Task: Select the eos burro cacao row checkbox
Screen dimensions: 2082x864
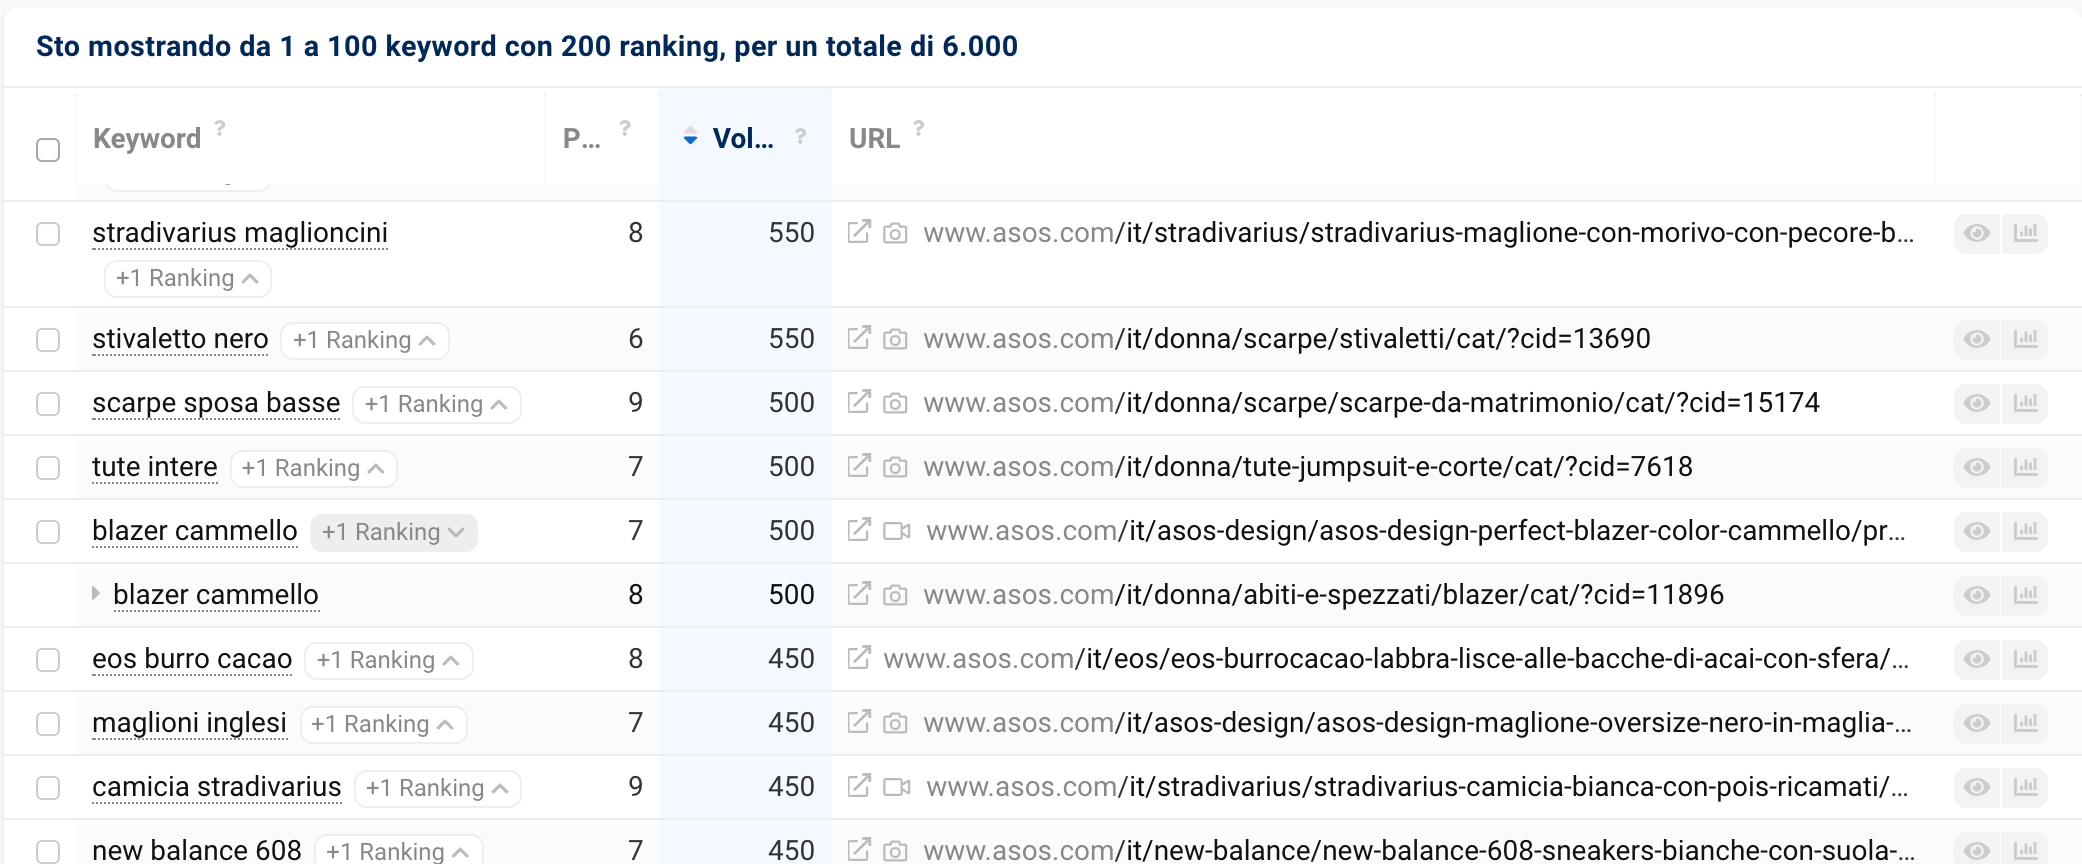Action: (x=48, y=660)
